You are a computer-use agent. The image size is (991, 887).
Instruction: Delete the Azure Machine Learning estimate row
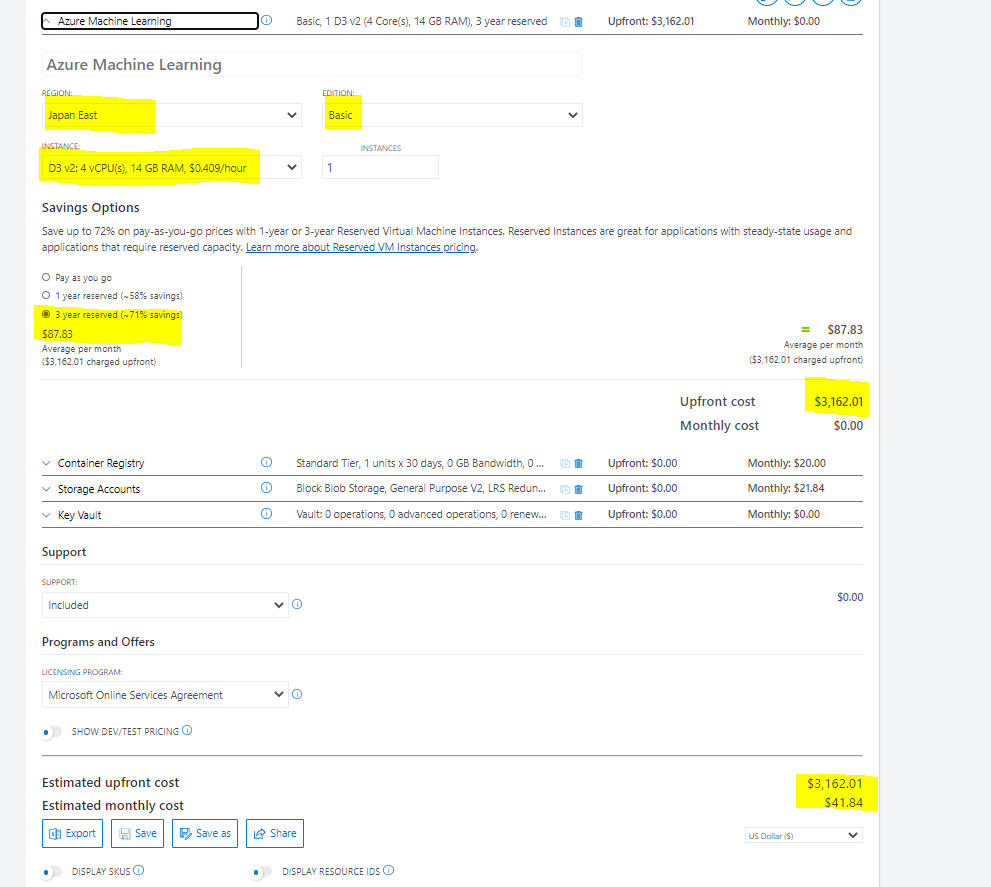tap(578, 21)
